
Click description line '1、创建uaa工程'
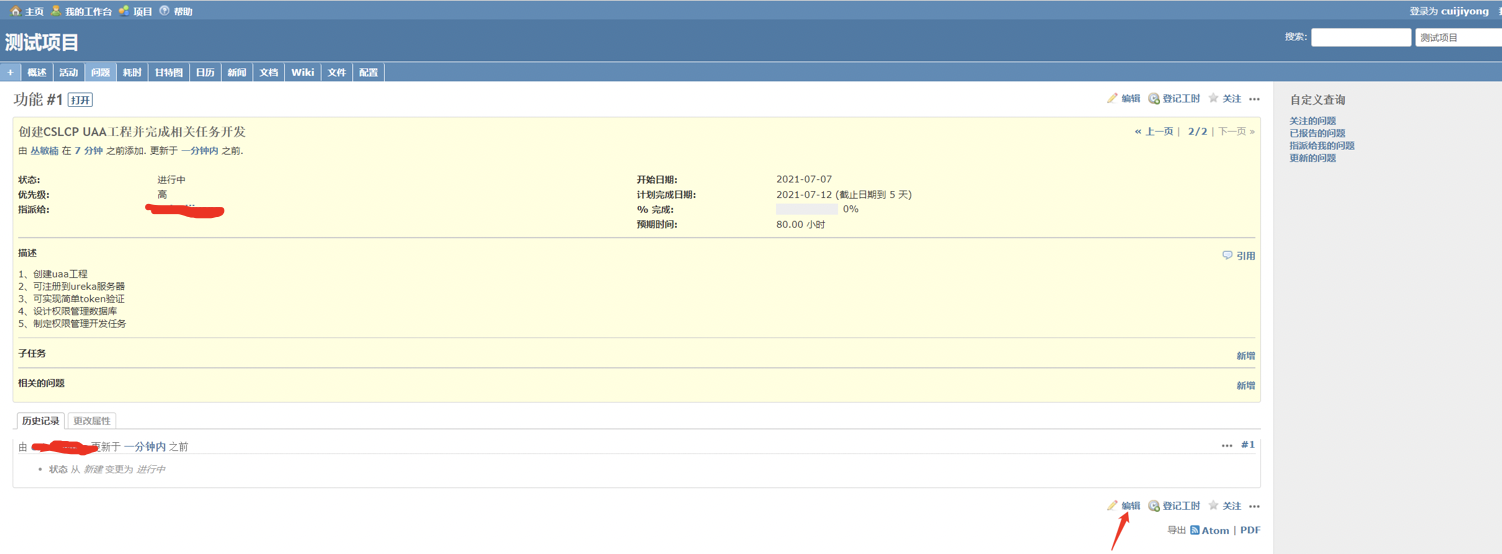coord(53,274)
